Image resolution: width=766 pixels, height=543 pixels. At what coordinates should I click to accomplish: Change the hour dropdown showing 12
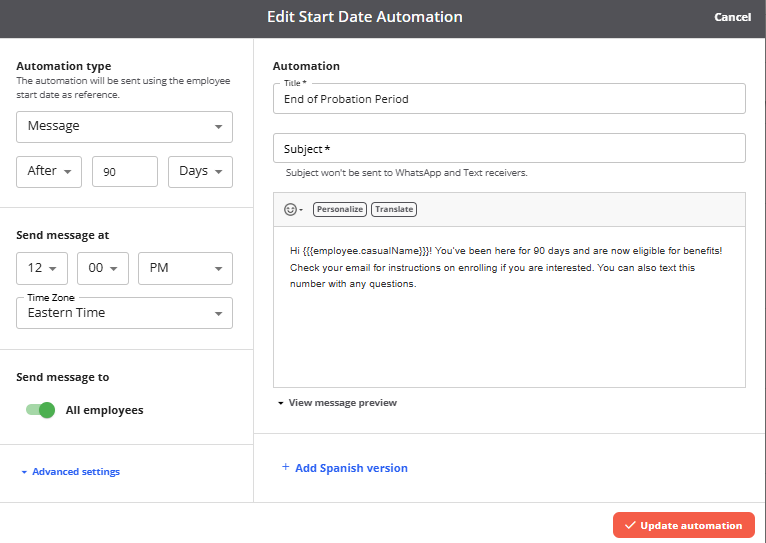point(42,268)
